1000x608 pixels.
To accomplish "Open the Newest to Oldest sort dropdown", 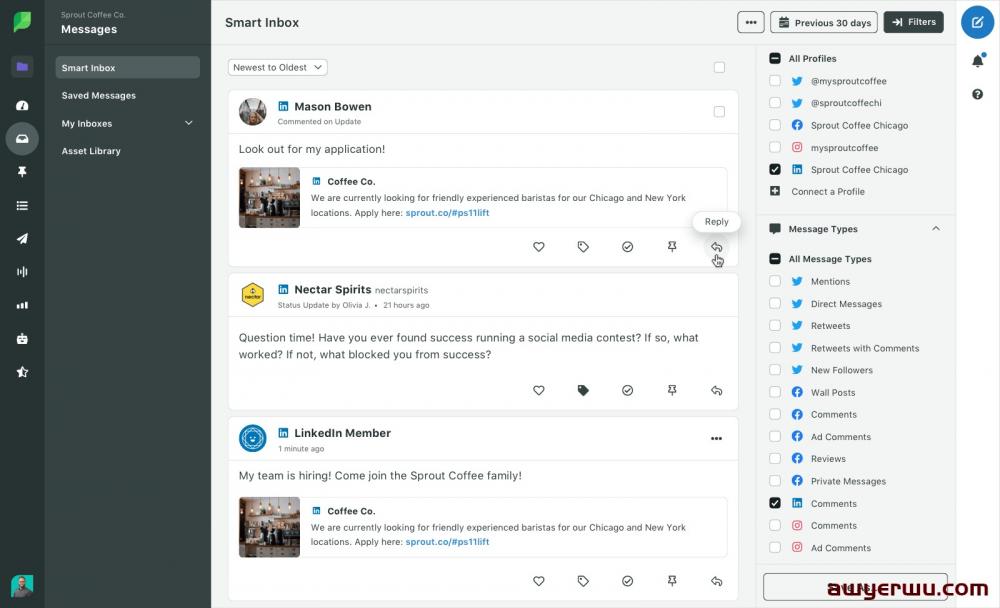I will (x=277, y=67).
